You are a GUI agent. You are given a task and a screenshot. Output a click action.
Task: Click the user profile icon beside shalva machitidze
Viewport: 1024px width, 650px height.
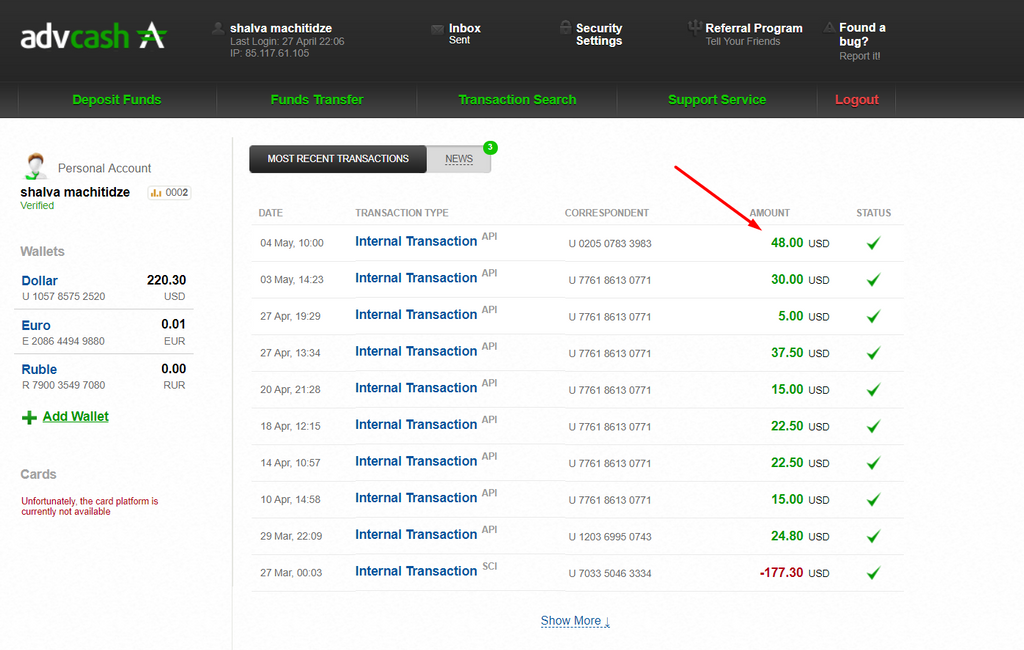click(x=218, y=28)
